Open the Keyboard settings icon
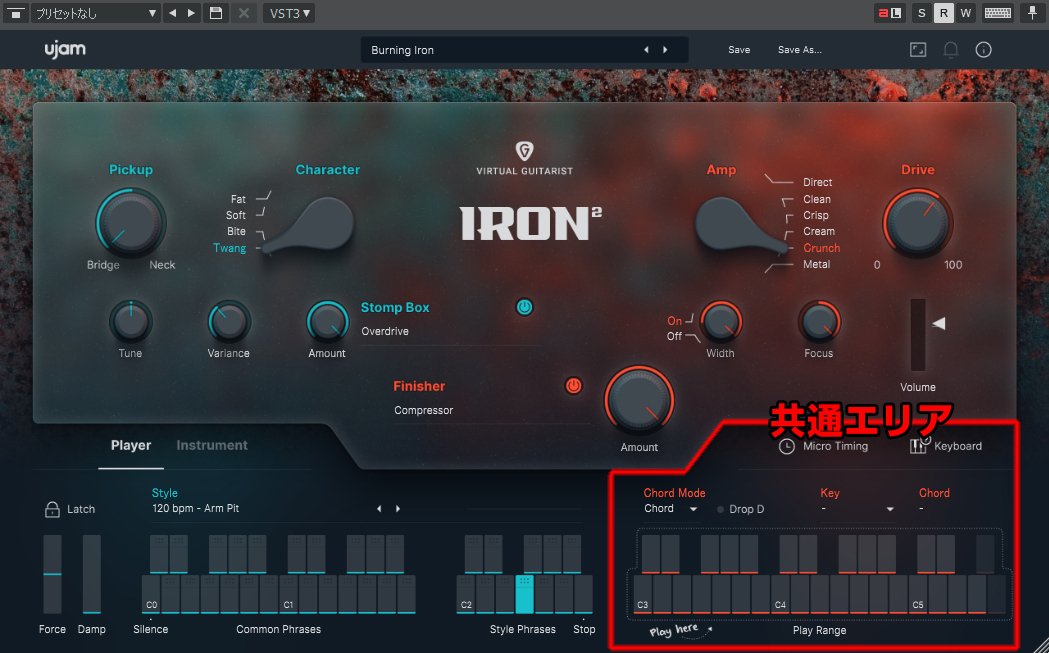Screen dimensions: 1049x653 919,444
